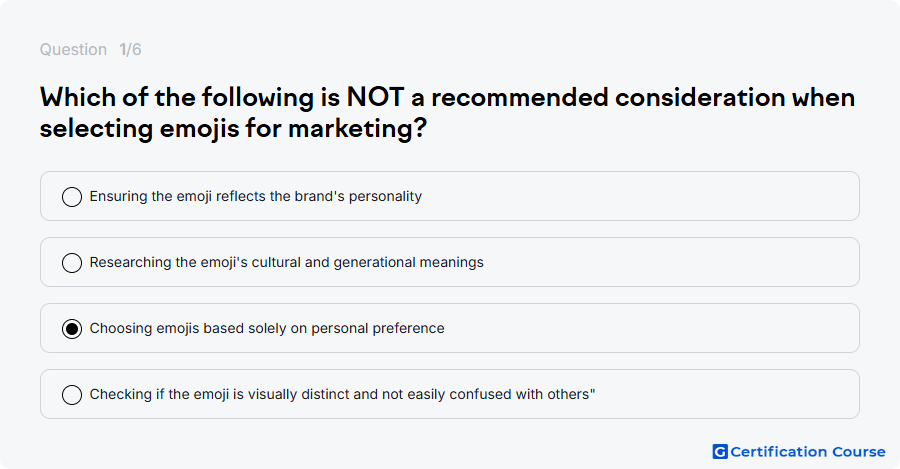The image size is (900, 469).
Task: Click 'Researching the emoji's cultural' answer text
Action: [x=286, y=262]
